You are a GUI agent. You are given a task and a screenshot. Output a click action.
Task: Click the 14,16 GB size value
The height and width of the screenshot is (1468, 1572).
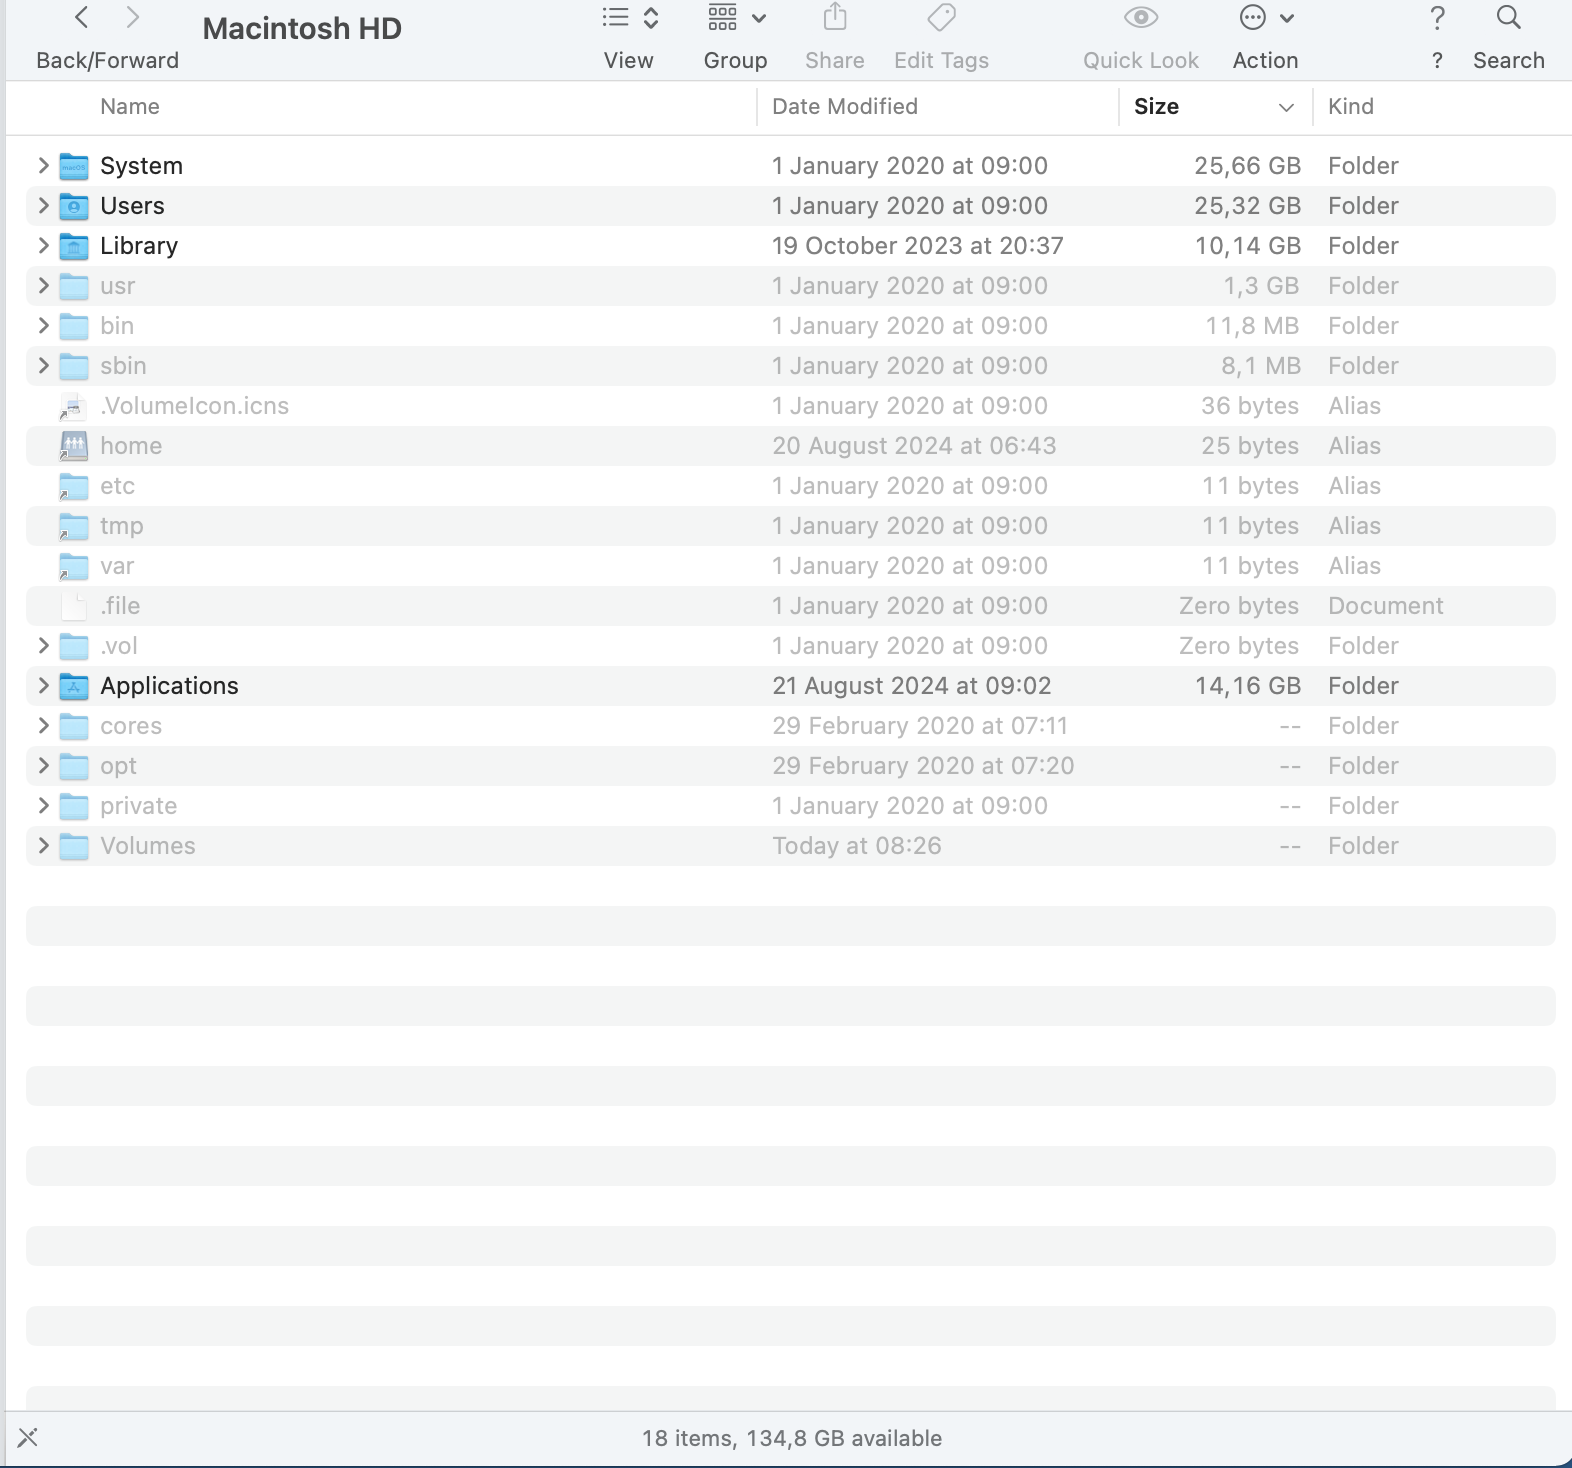[1247, 686]
